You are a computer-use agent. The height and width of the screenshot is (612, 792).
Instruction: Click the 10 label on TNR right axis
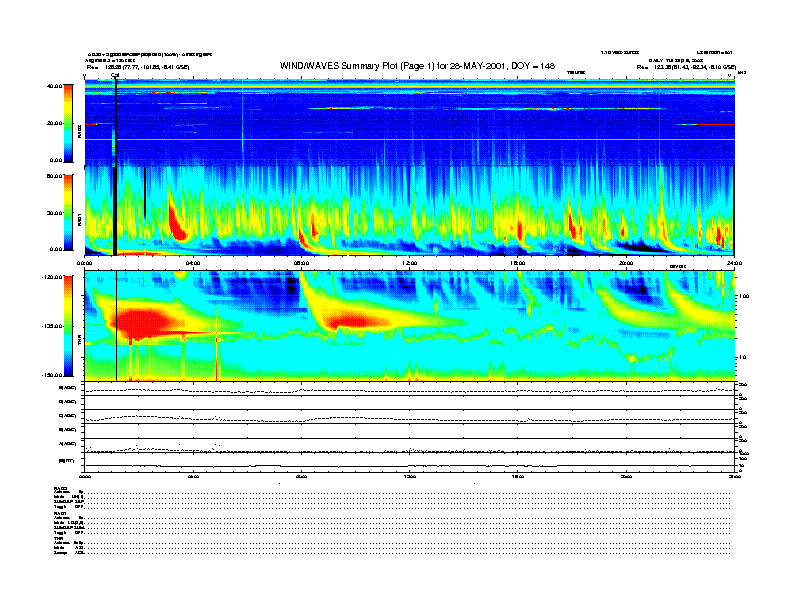[x=743, y=358]
